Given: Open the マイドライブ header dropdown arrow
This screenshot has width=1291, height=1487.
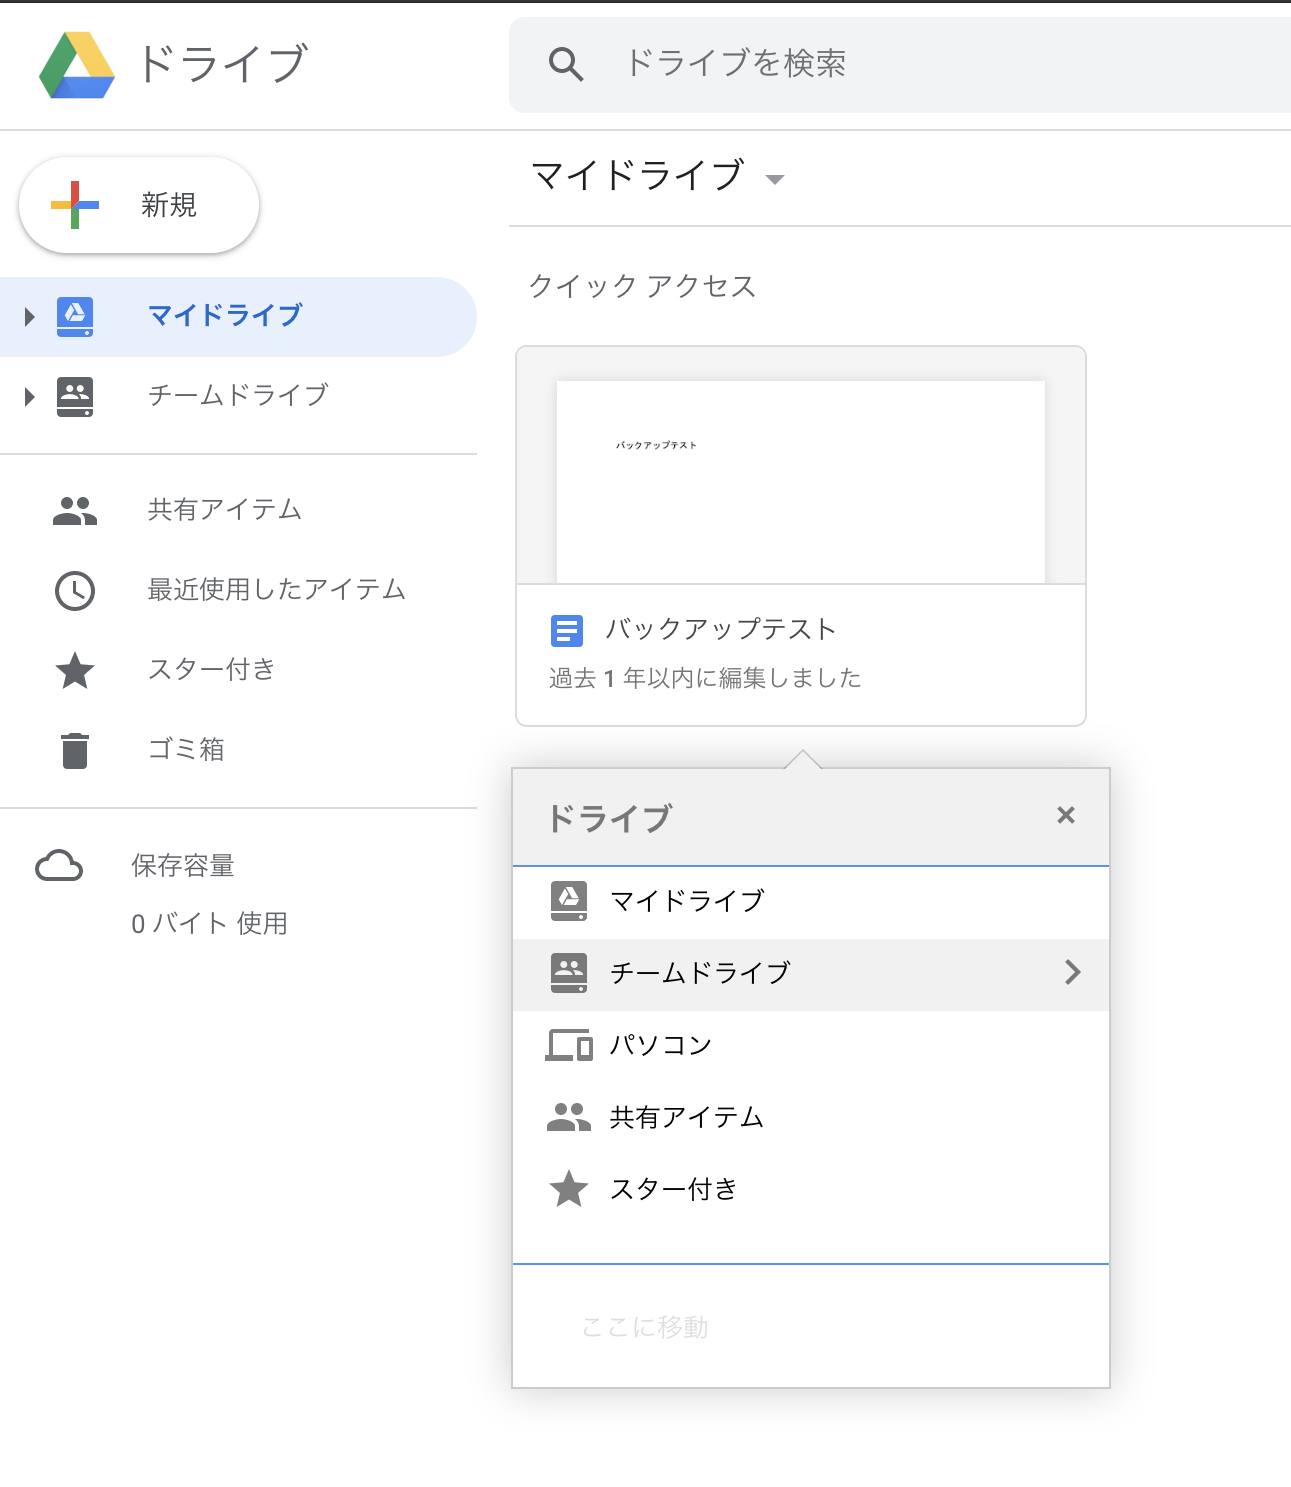Looking at the screenshot, I should (x=774, y=180).
